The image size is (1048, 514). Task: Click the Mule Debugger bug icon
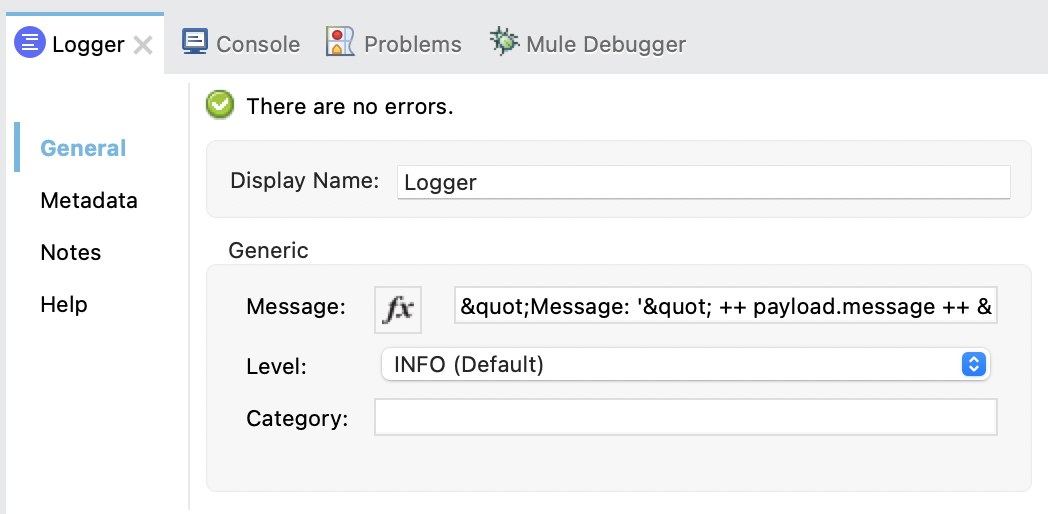pos(504,42)
